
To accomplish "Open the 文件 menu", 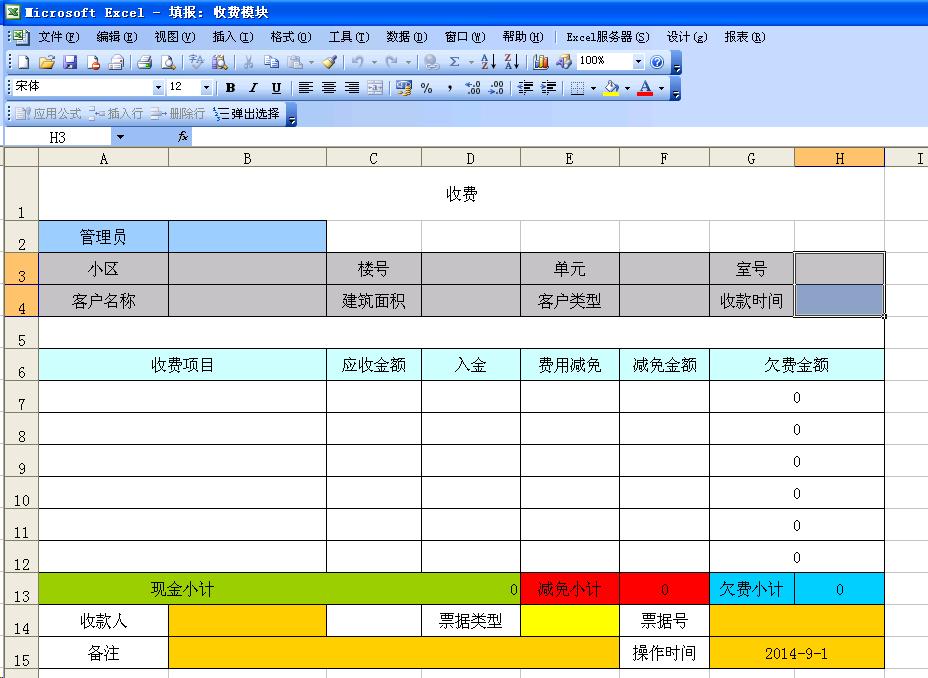I will [x=59, y=37].
